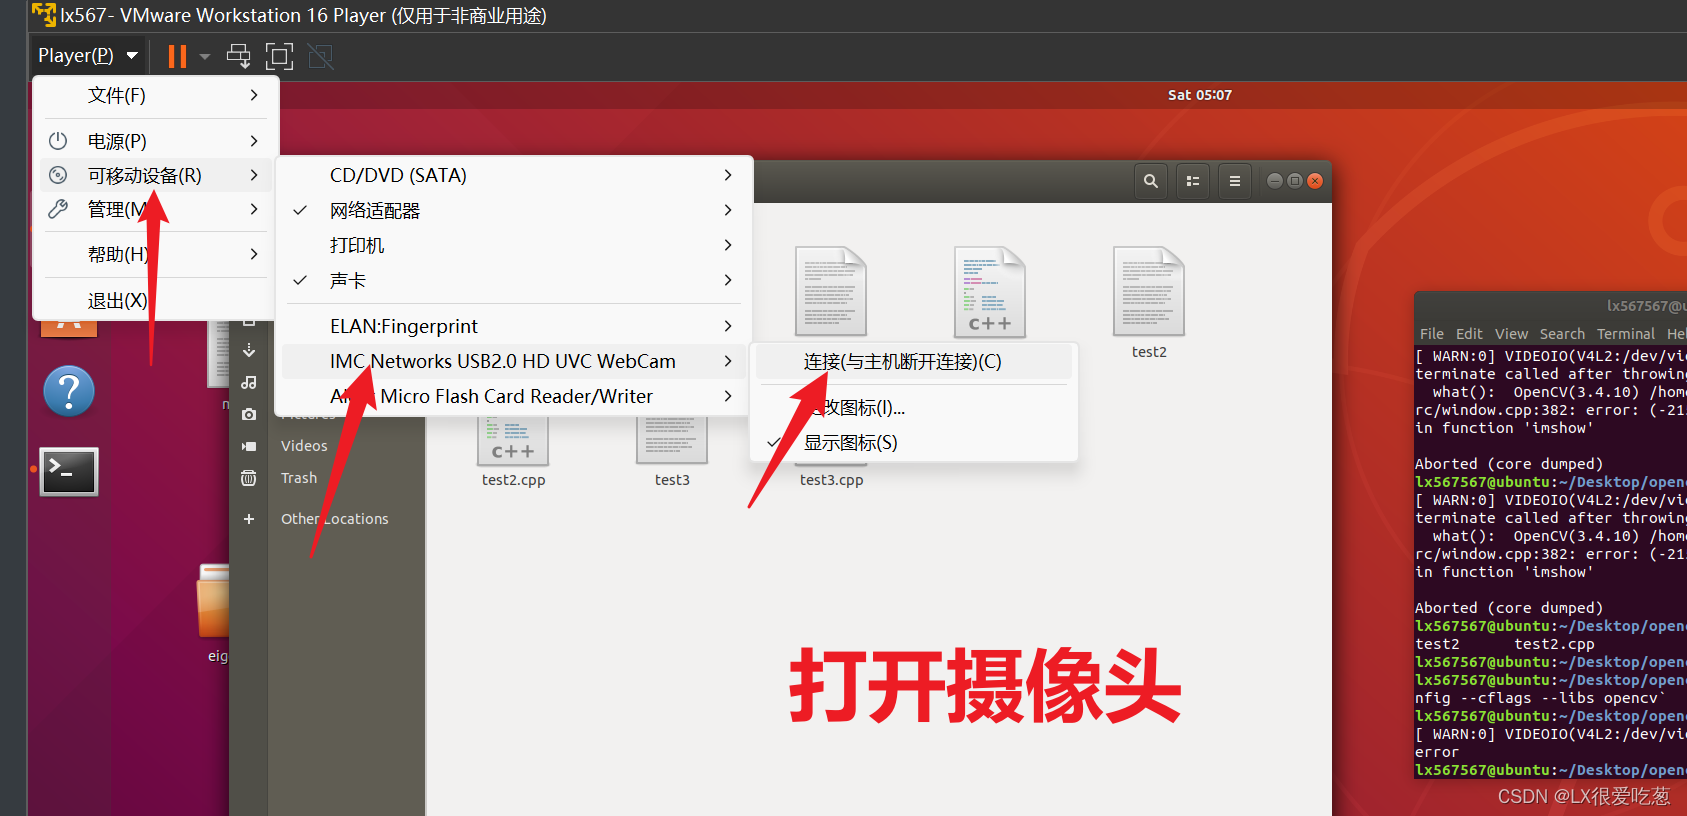Click the orange pause virtual machine icon
Image resolution: width=1687 pixels, height=816 pixels.
pos(177,56)
